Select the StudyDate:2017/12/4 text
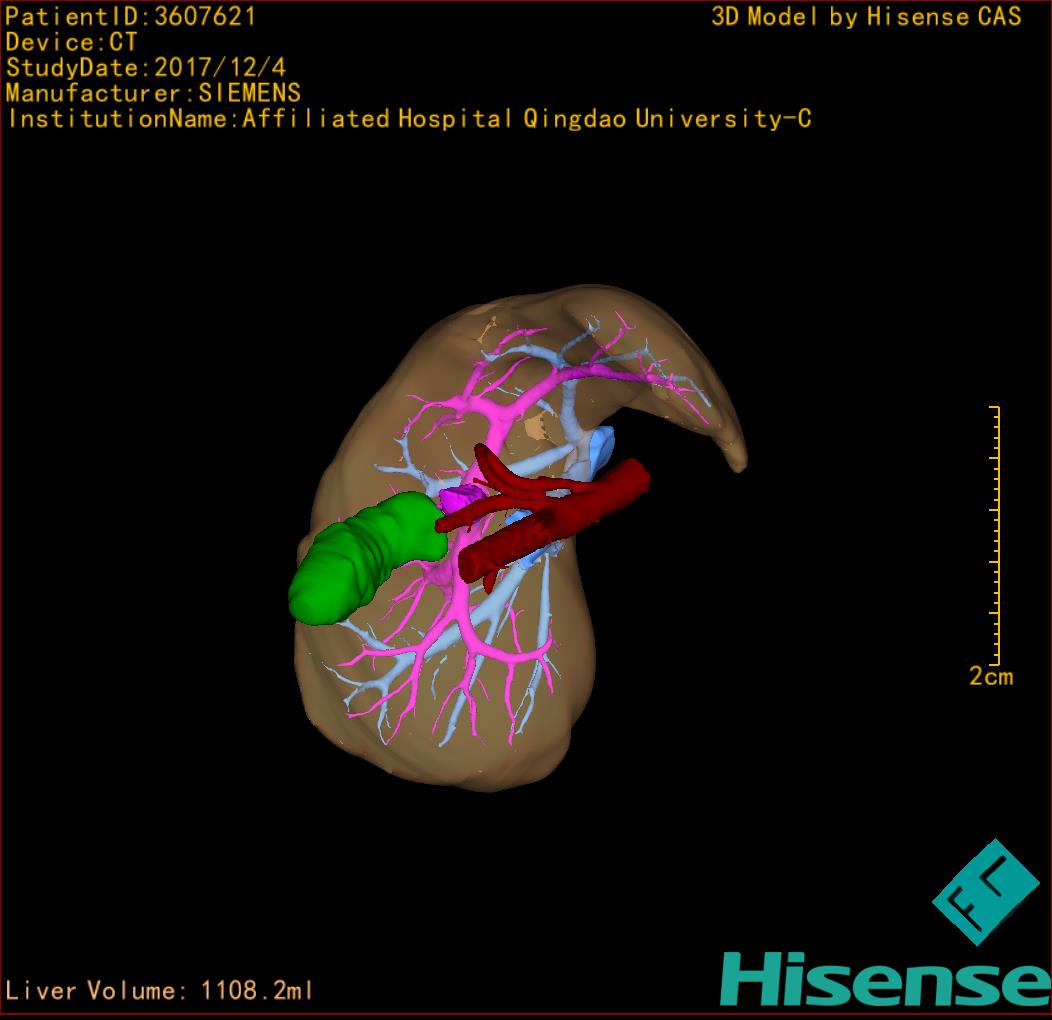Image resolution: width=1052 pixels, height=1020 pixels. [146, 69]
